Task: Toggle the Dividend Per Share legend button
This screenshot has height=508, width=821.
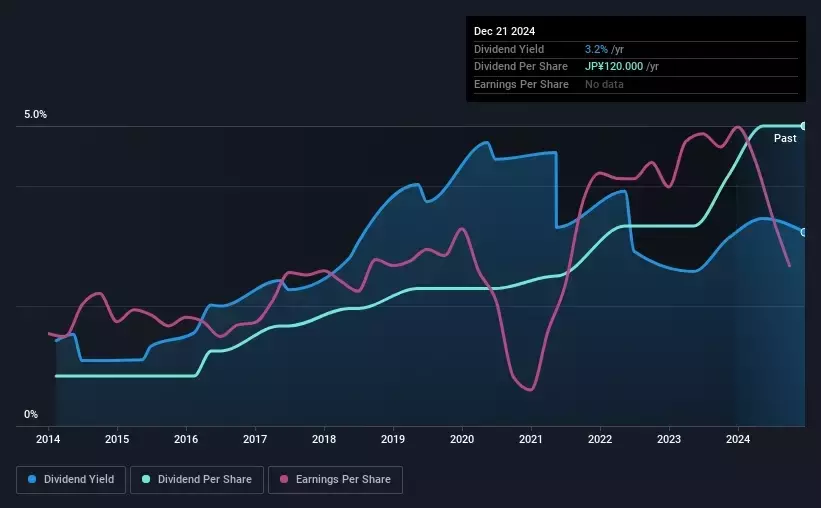Action: point(197,480)
